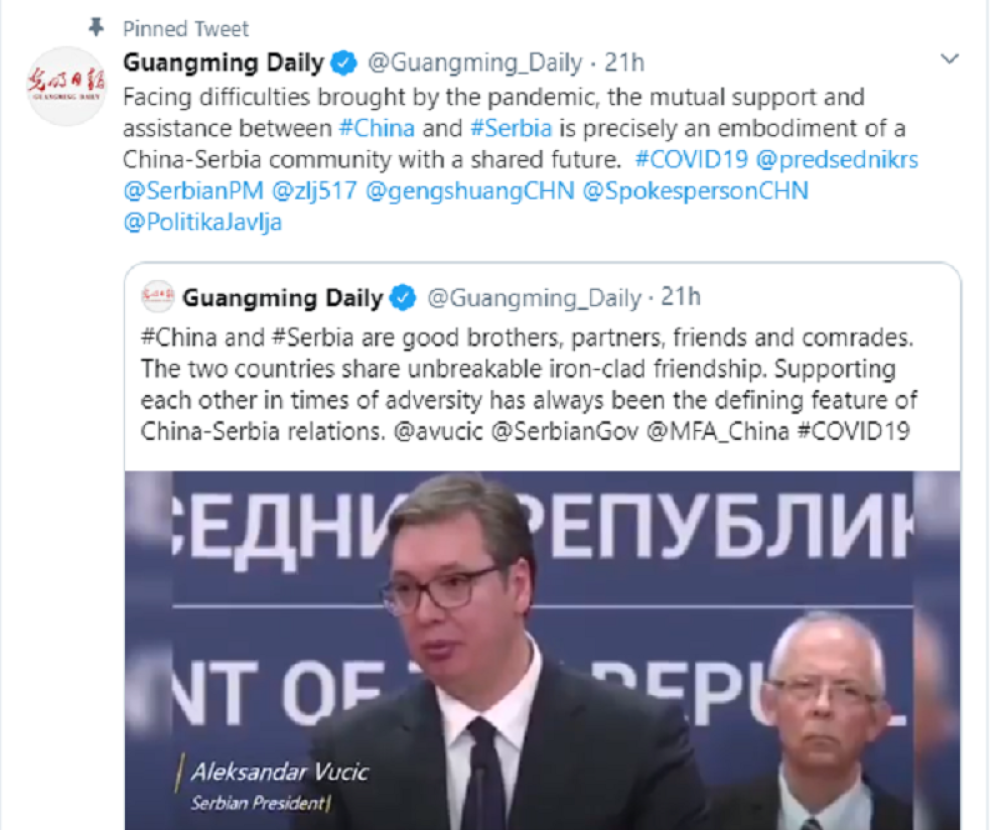The image size is (1000, 830).
Task: Click the pinned tweet pushpin icon
Action: (x=96, y=27)
